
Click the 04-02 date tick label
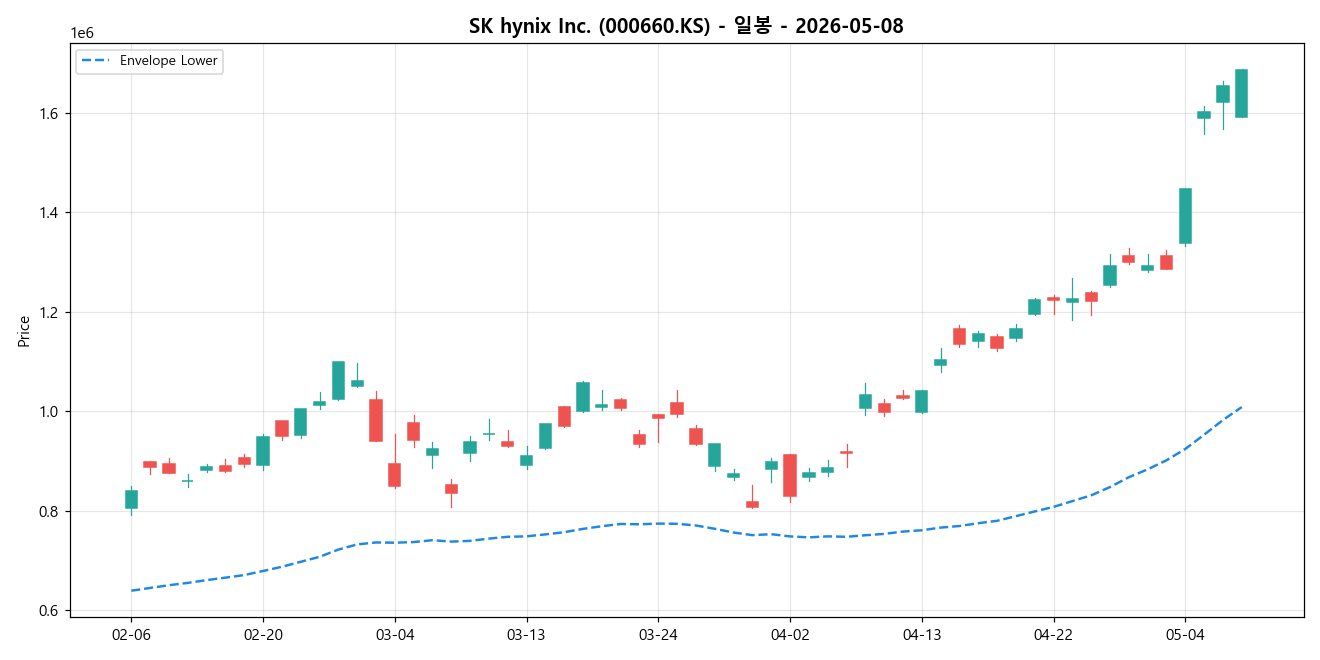(x=790, y=634)
